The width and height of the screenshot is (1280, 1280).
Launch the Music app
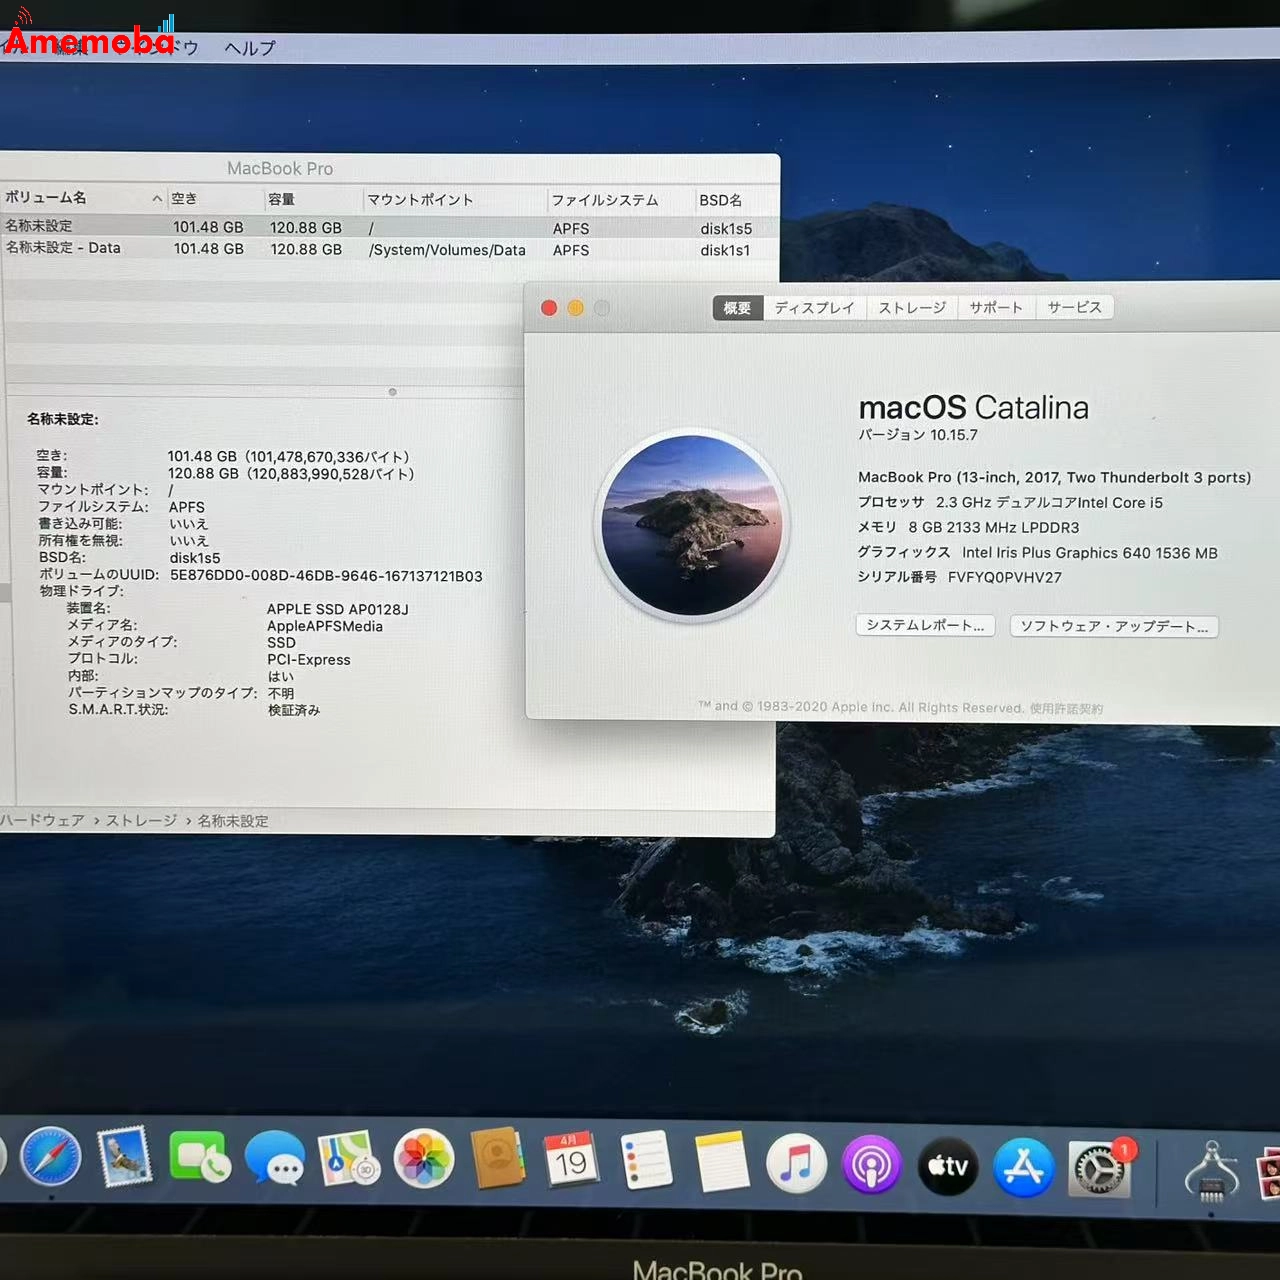click(796, 1165)
